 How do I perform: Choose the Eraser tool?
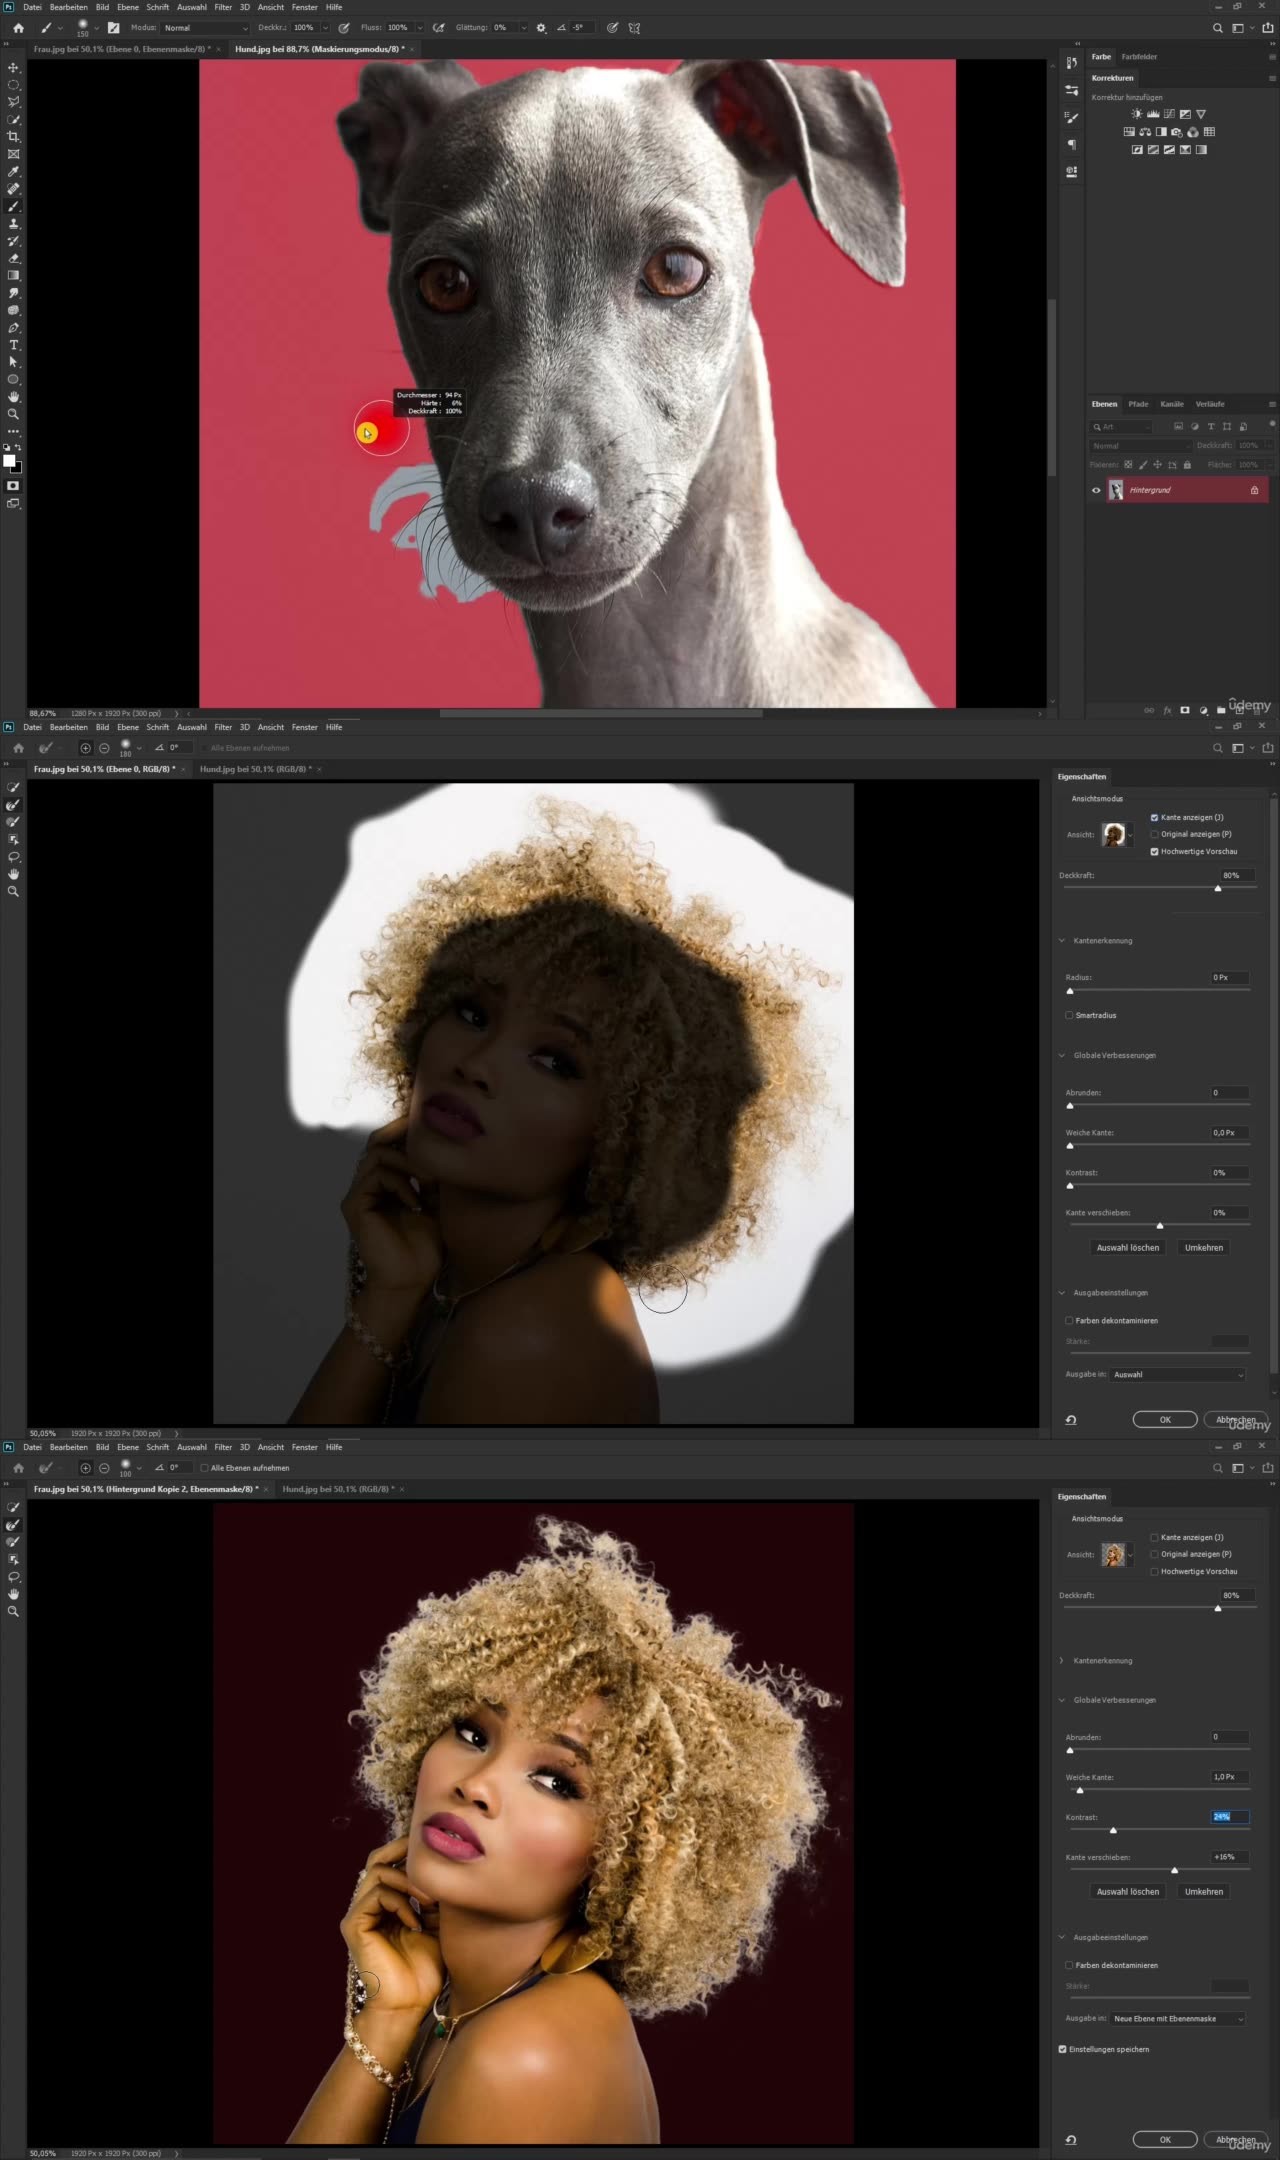click(x=13, y=258)
